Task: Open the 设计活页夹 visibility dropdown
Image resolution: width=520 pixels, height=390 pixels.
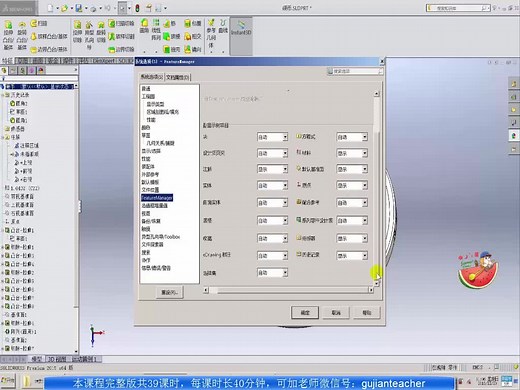Action: (272, 153)
